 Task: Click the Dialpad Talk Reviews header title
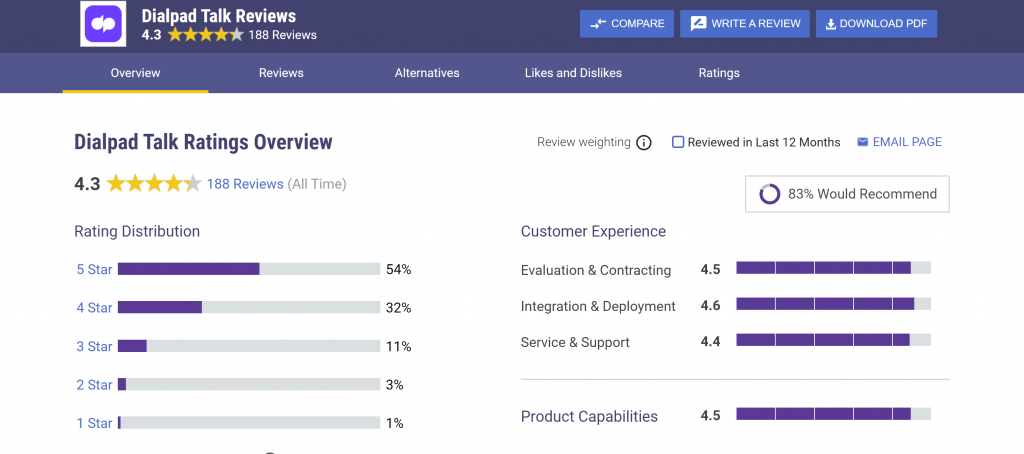pyautogui.click(x=219, y=16)
